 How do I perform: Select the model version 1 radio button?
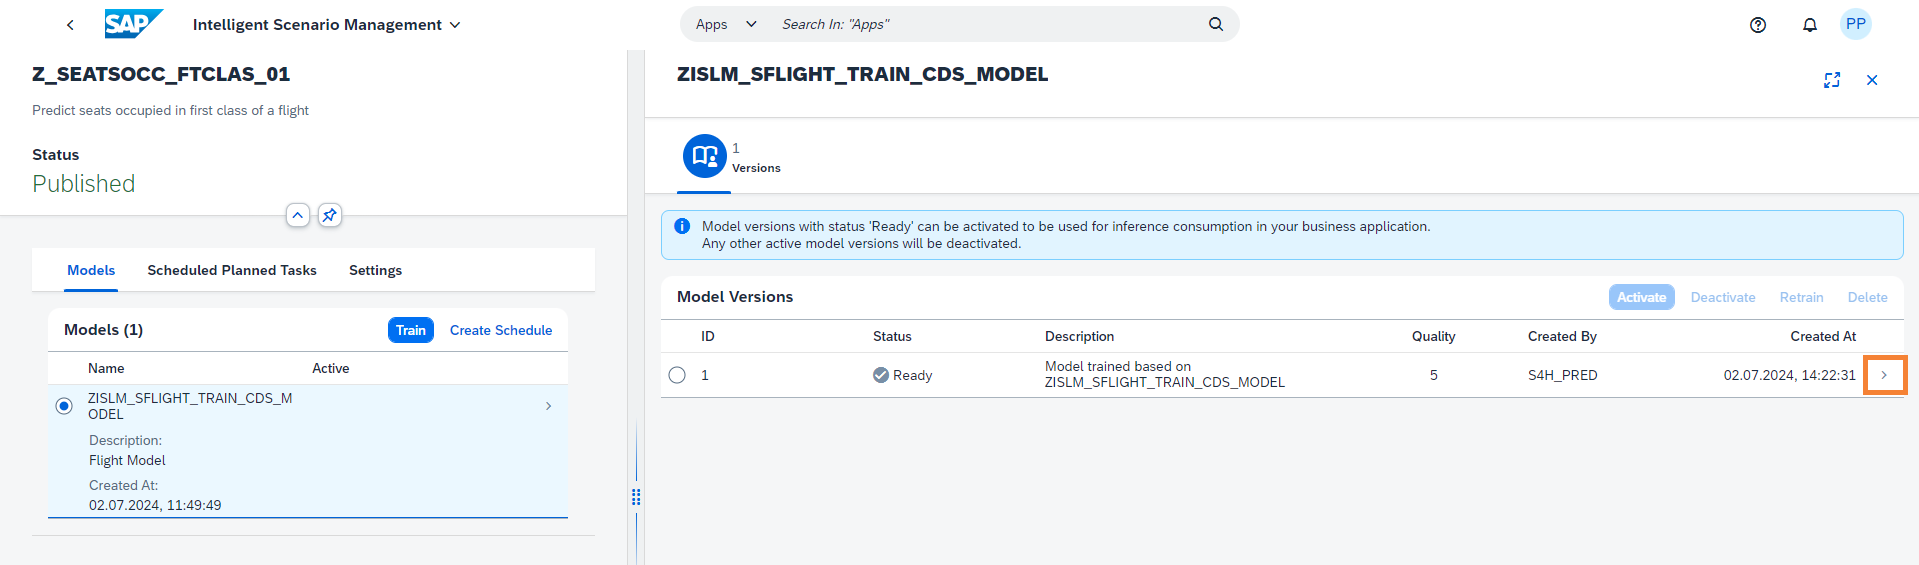point(677,375)
